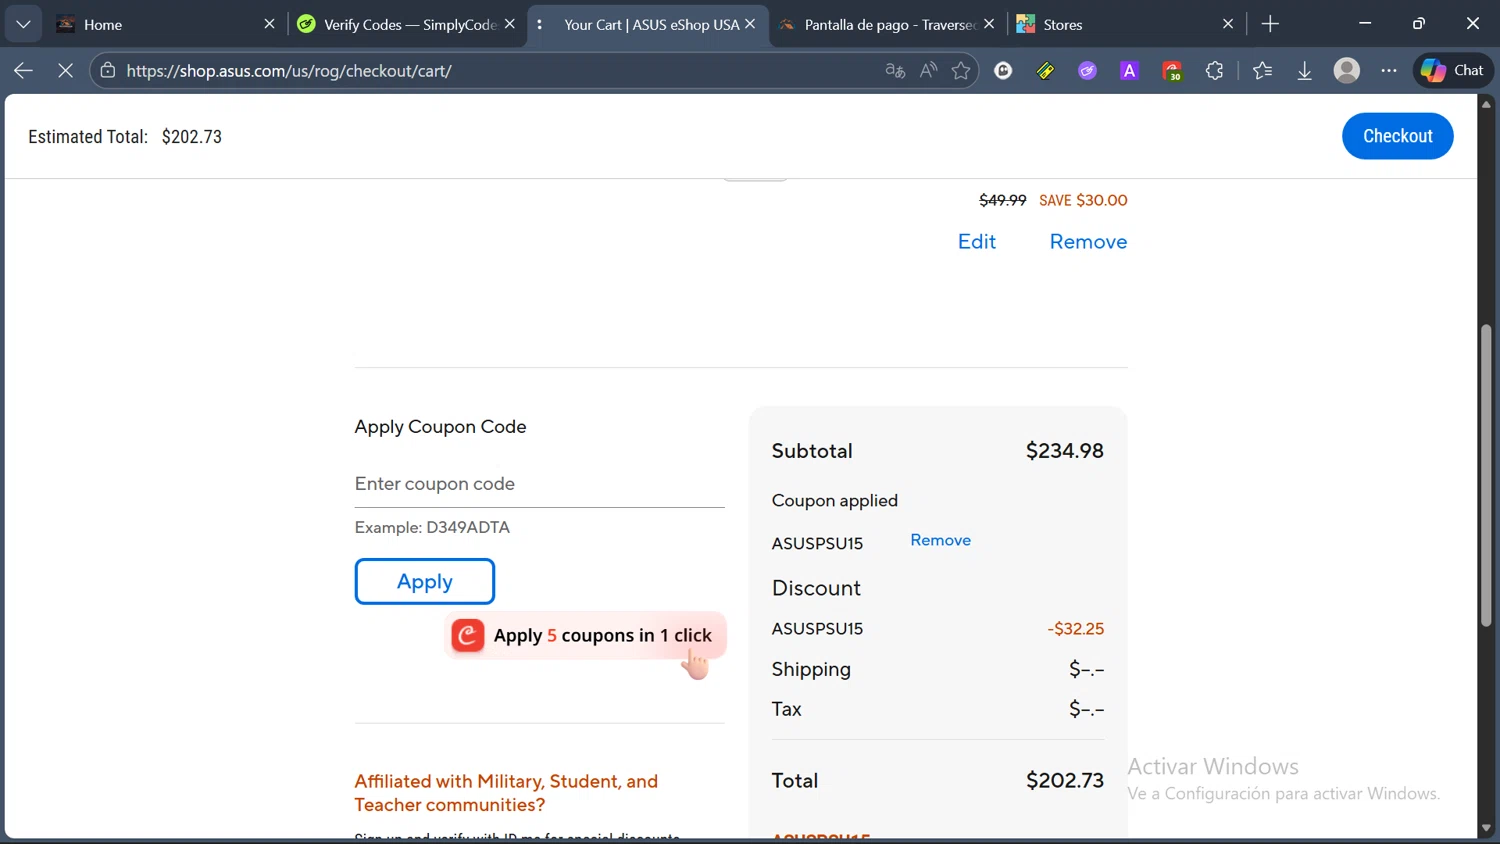Close the Verify Codes tab
The width and height of the screenshot is (1500, 844).
pos(510,24)
